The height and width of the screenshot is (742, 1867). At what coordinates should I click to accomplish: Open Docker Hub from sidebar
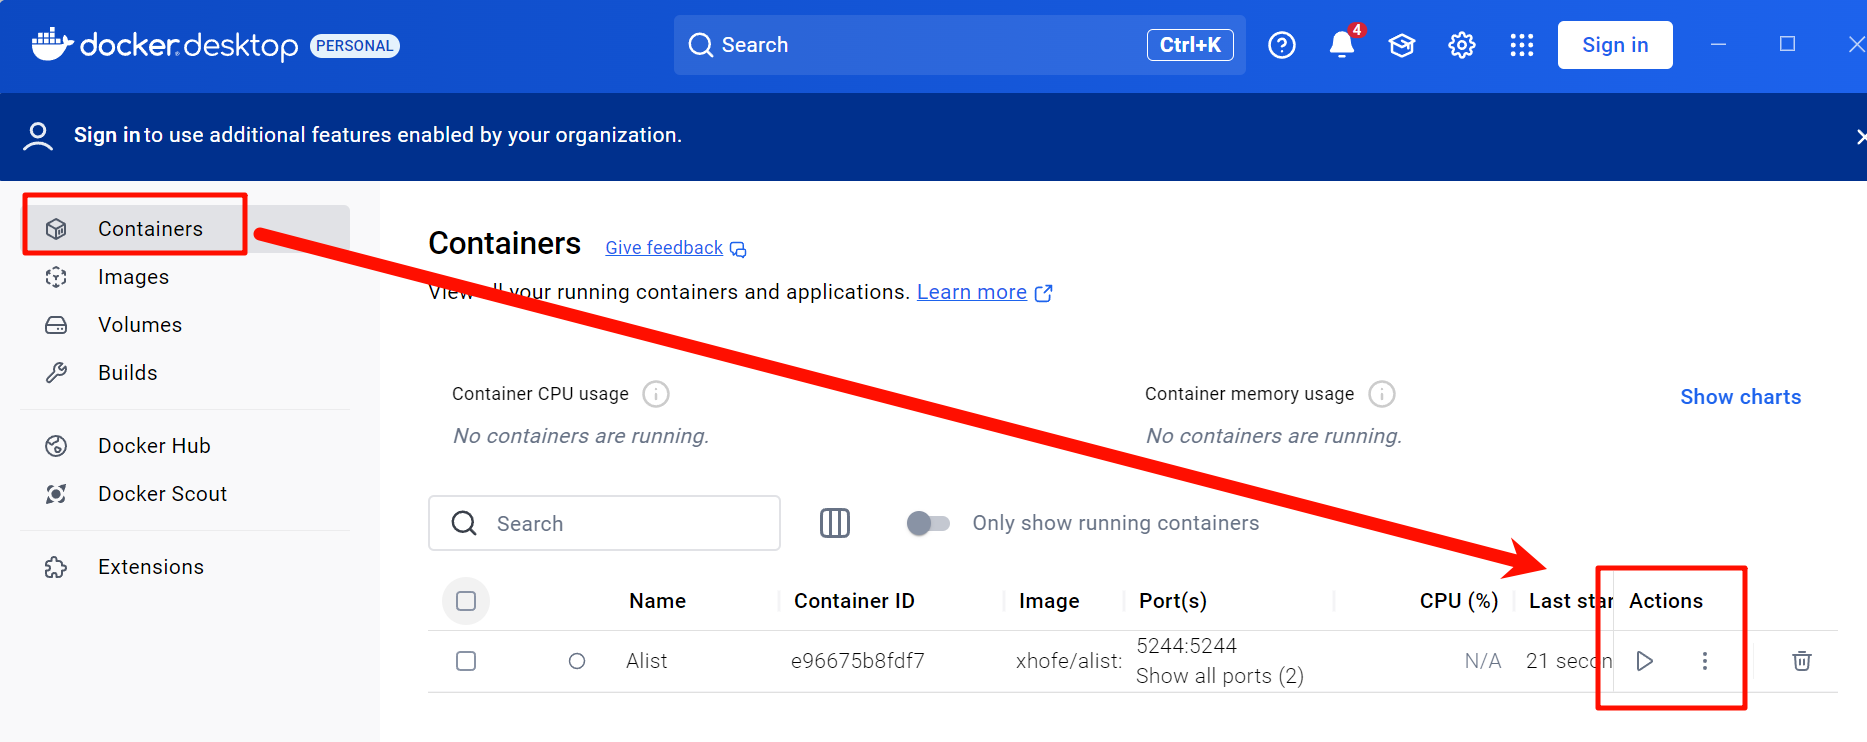(186, 446)
